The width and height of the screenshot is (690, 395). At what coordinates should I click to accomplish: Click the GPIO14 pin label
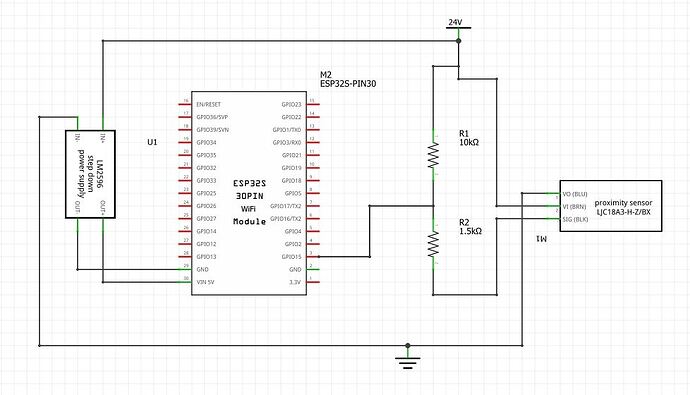(x=206, y=231)
